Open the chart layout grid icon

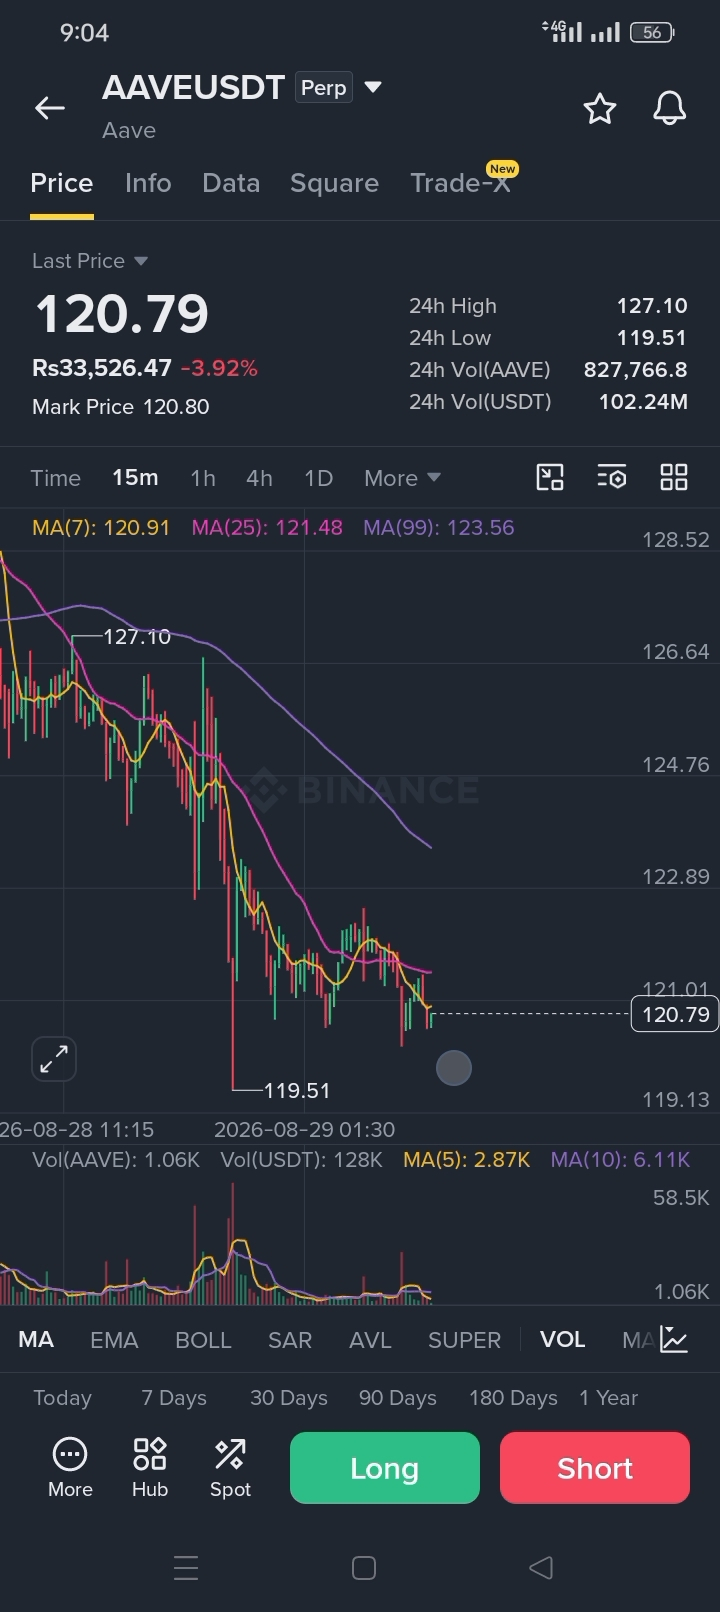[x=674, y=477]
